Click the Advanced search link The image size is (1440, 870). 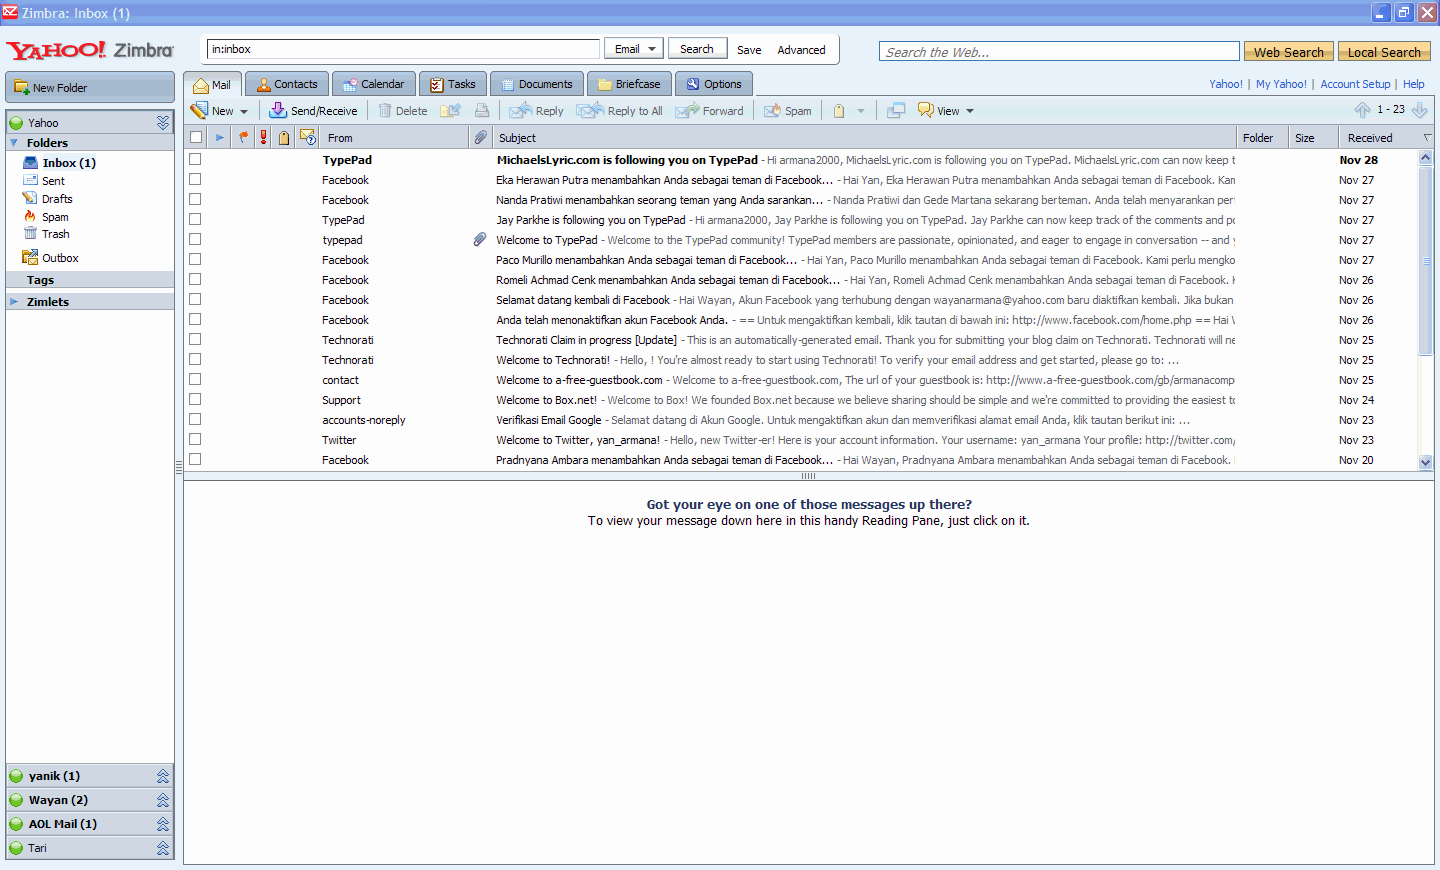click(x=802, y=50)
